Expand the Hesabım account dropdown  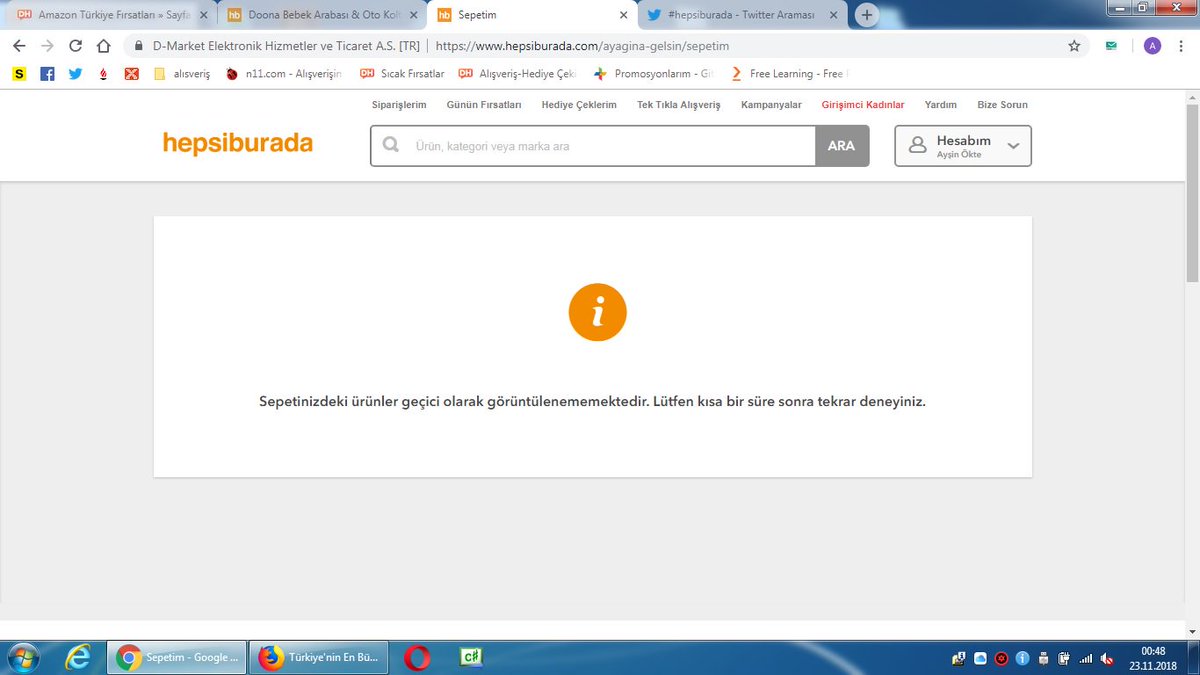[963, 146]
